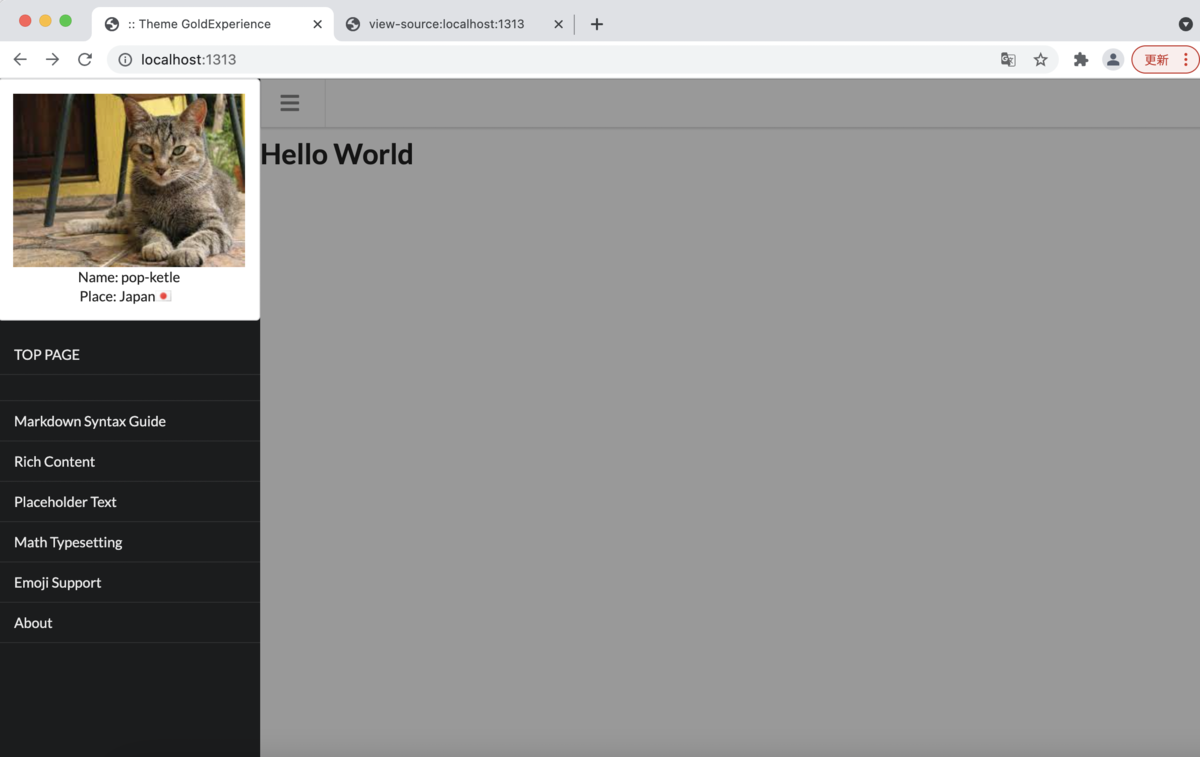Switch to the view-source:localhost:1313 tab
Viewport: 1200px width, 757px height.
(455, 24)
